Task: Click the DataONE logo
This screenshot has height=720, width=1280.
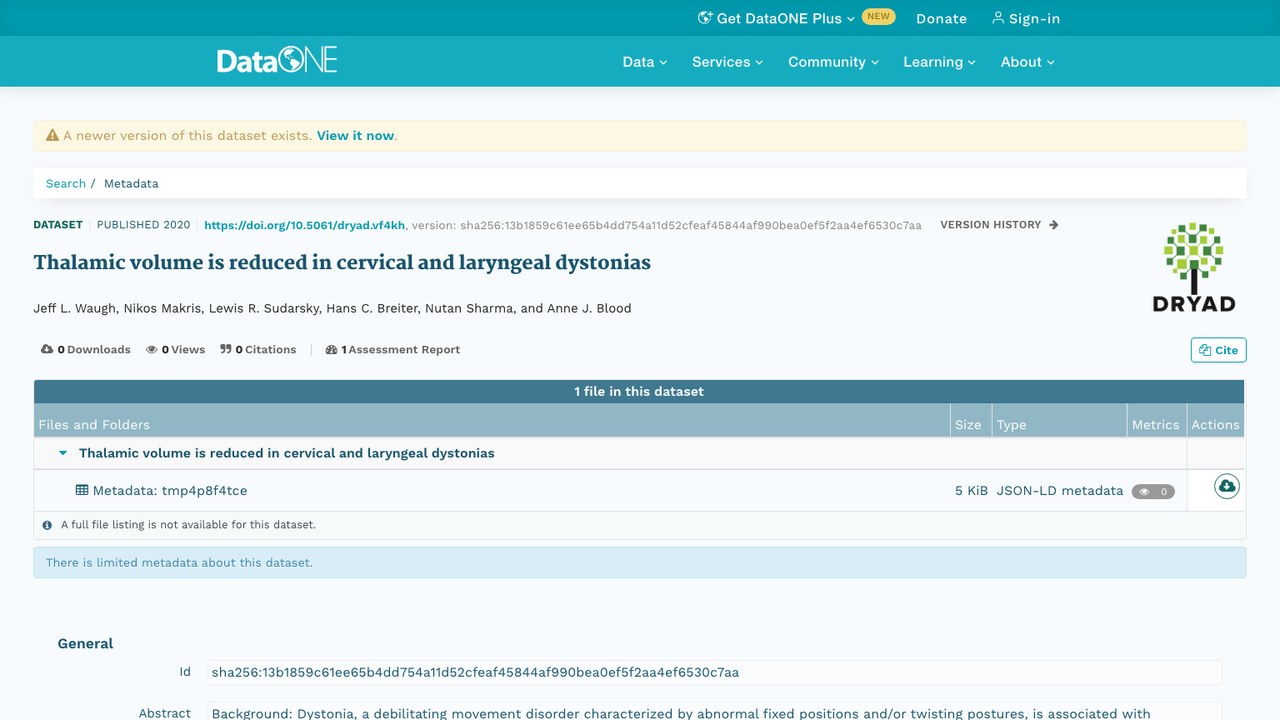Action: coord(277,60)
